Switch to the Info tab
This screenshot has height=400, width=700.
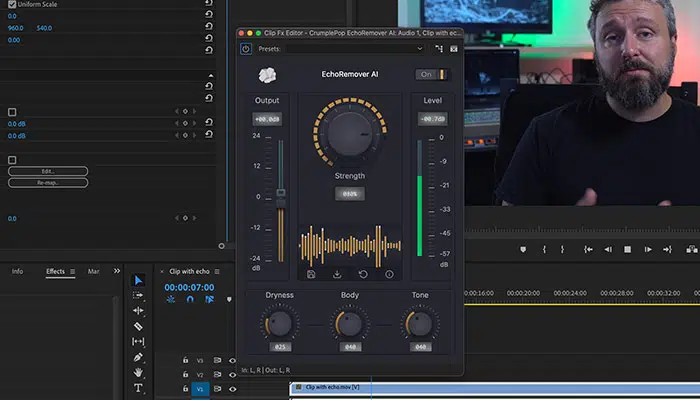(x=17, y=271)
